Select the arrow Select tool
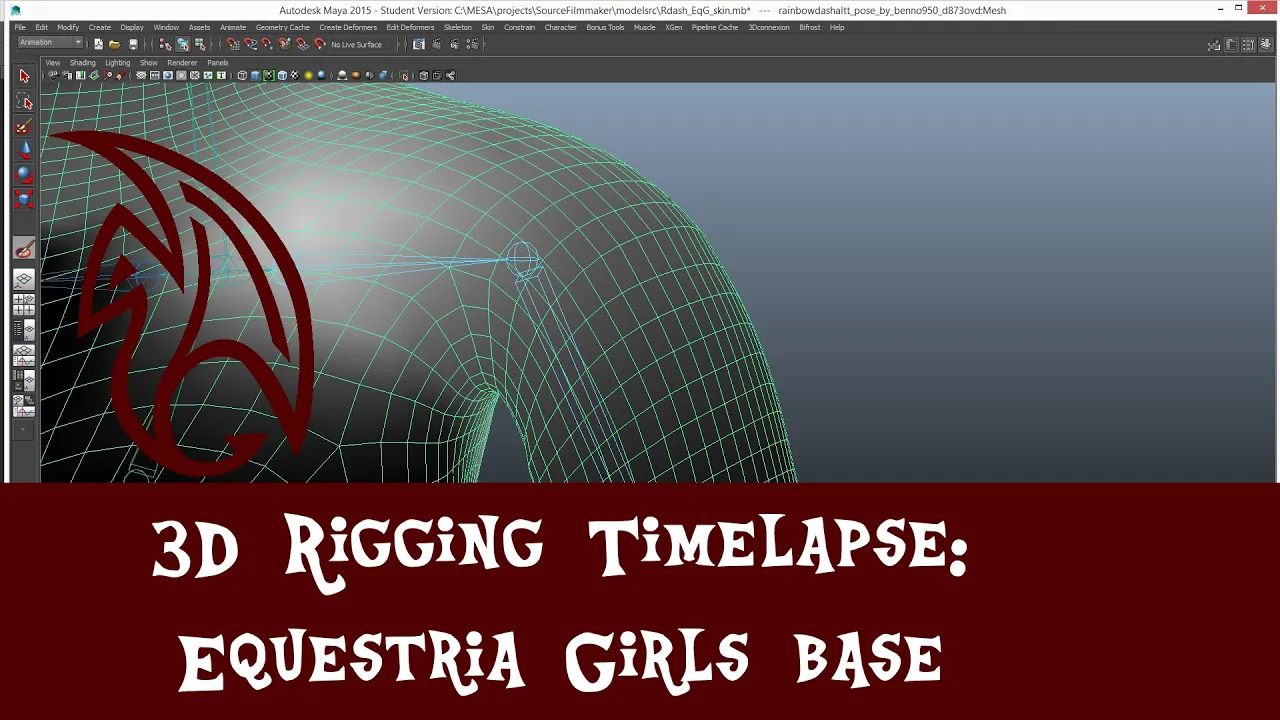Screen dimensions: 1280x720 24,76
